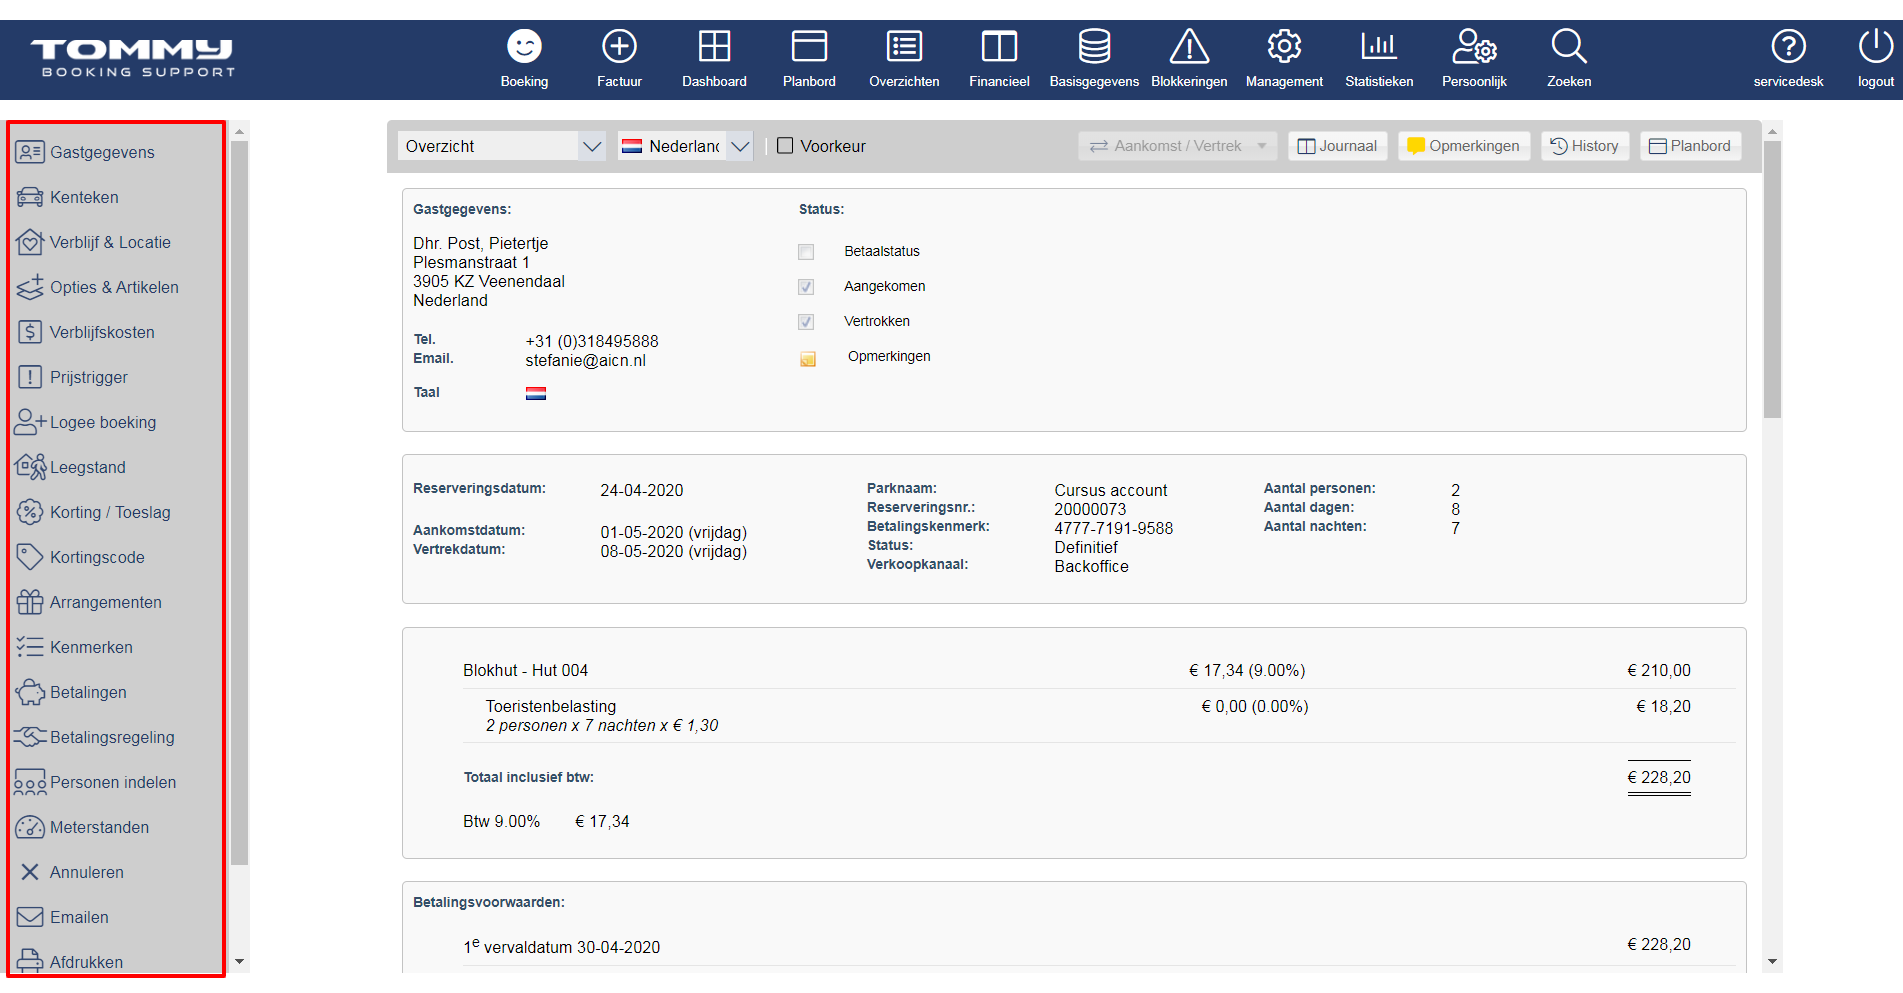Click the Verblijfskosten dollar icon
Viewport: 1903px width, 993px height.
[30, 332]
